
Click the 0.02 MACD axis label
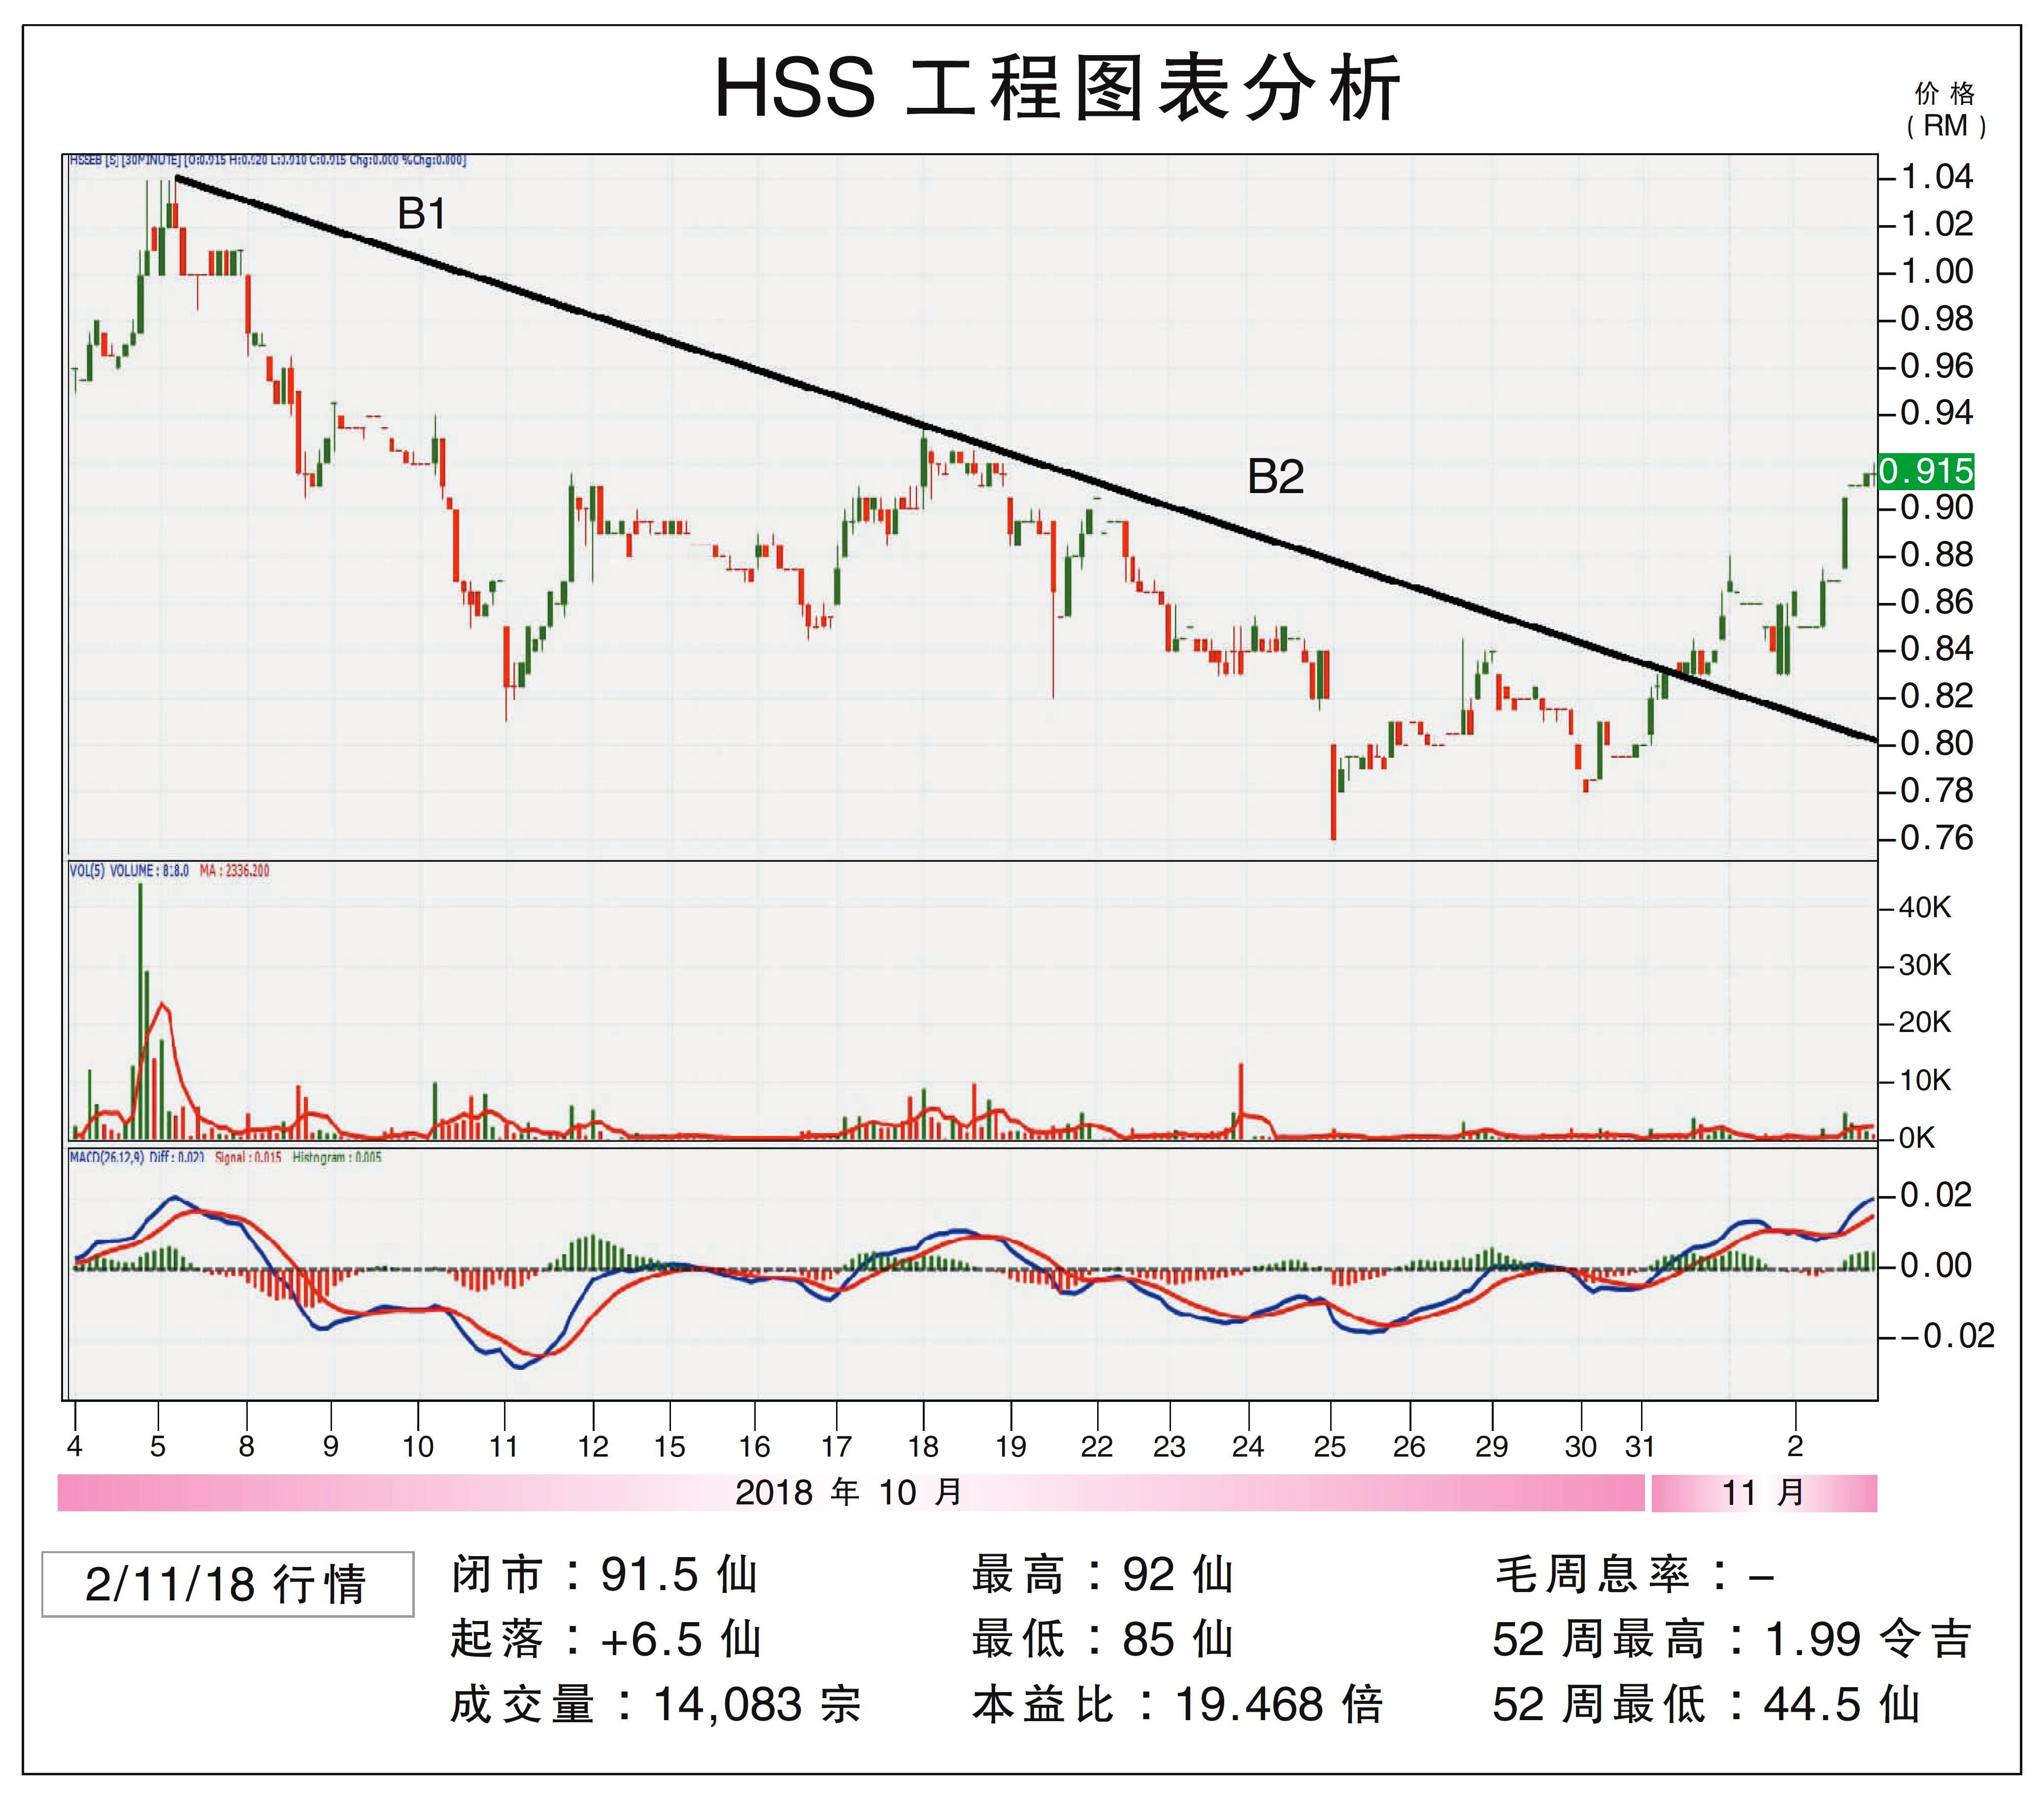1935,1194
